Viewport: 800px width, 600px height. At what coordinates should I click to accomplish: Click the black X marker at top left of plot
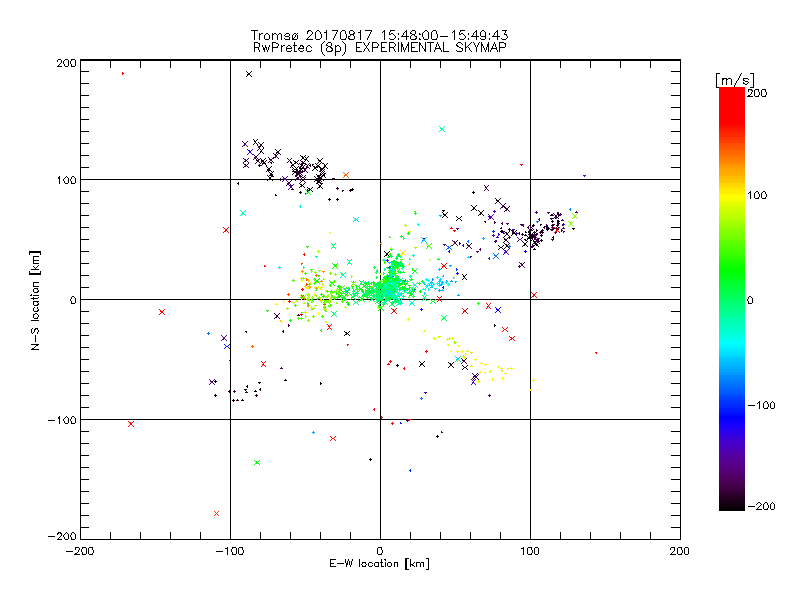(249, 74)
